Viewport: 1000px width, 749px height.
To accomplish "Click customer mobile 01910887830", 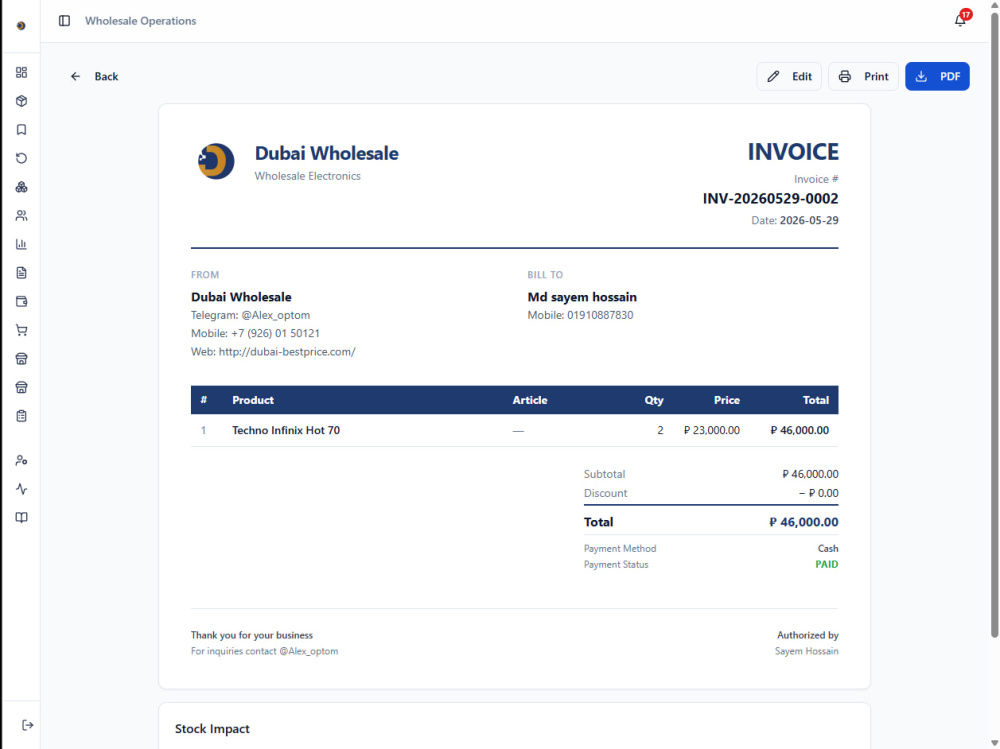I will tap(600, 315).
